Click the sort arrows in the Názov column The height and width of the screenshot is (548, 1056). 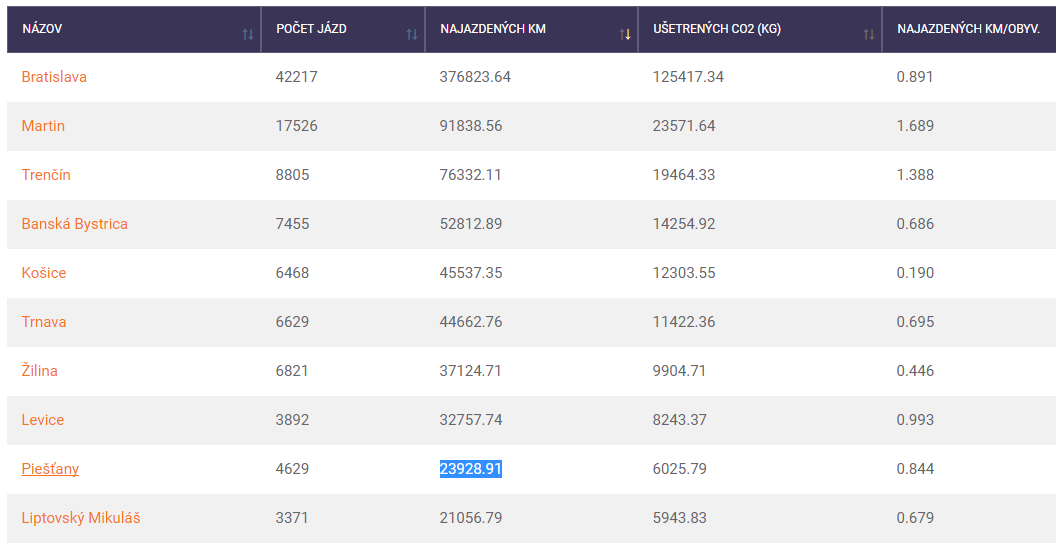click(247, 34)
